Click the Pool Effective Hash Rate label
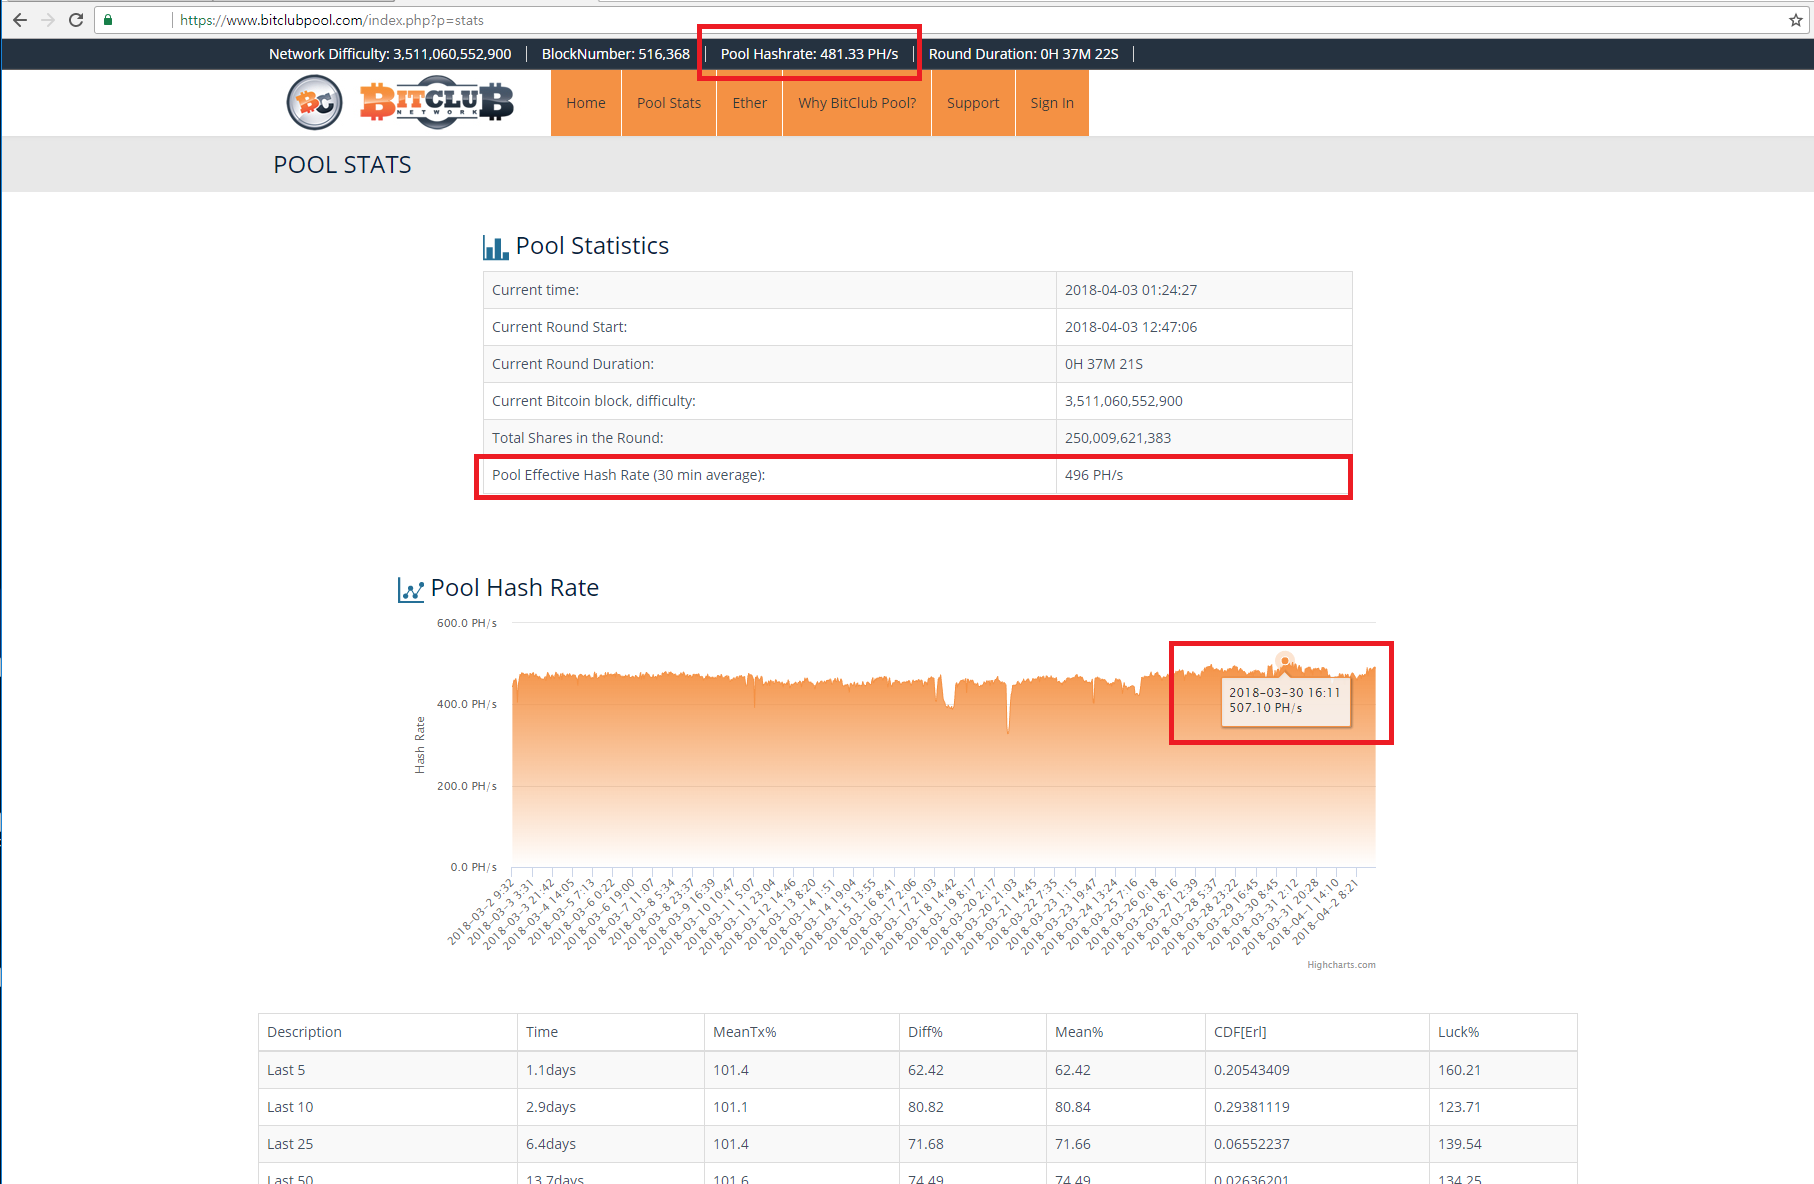Image resolution: width=1814 pixels, height=1184 pixels. click(628, 475)
